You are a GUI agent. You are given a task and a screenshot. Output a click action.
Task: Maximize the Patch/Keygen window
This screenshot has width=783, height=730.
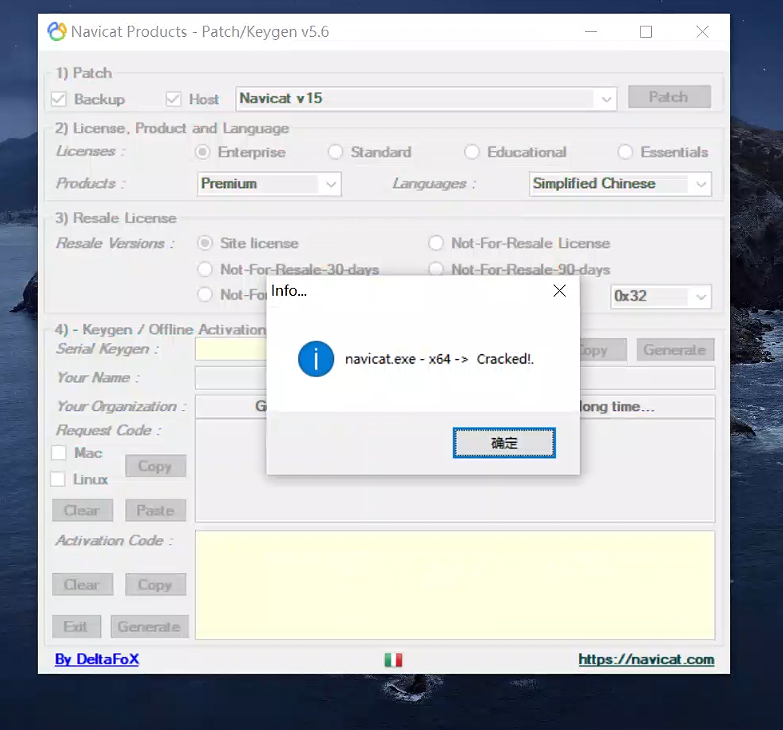tap(646, 31)
